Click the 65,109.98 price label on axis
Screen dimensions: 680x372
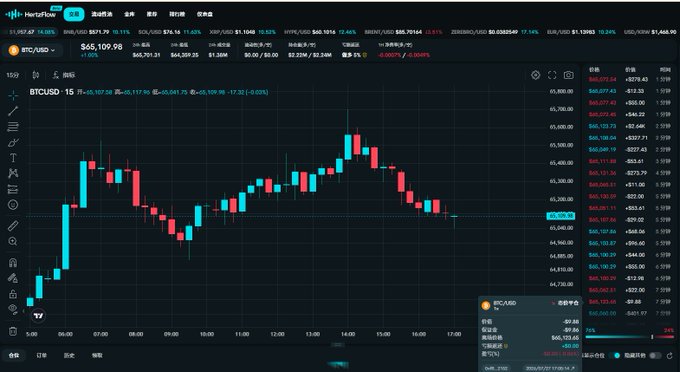[x=561, y=216]
